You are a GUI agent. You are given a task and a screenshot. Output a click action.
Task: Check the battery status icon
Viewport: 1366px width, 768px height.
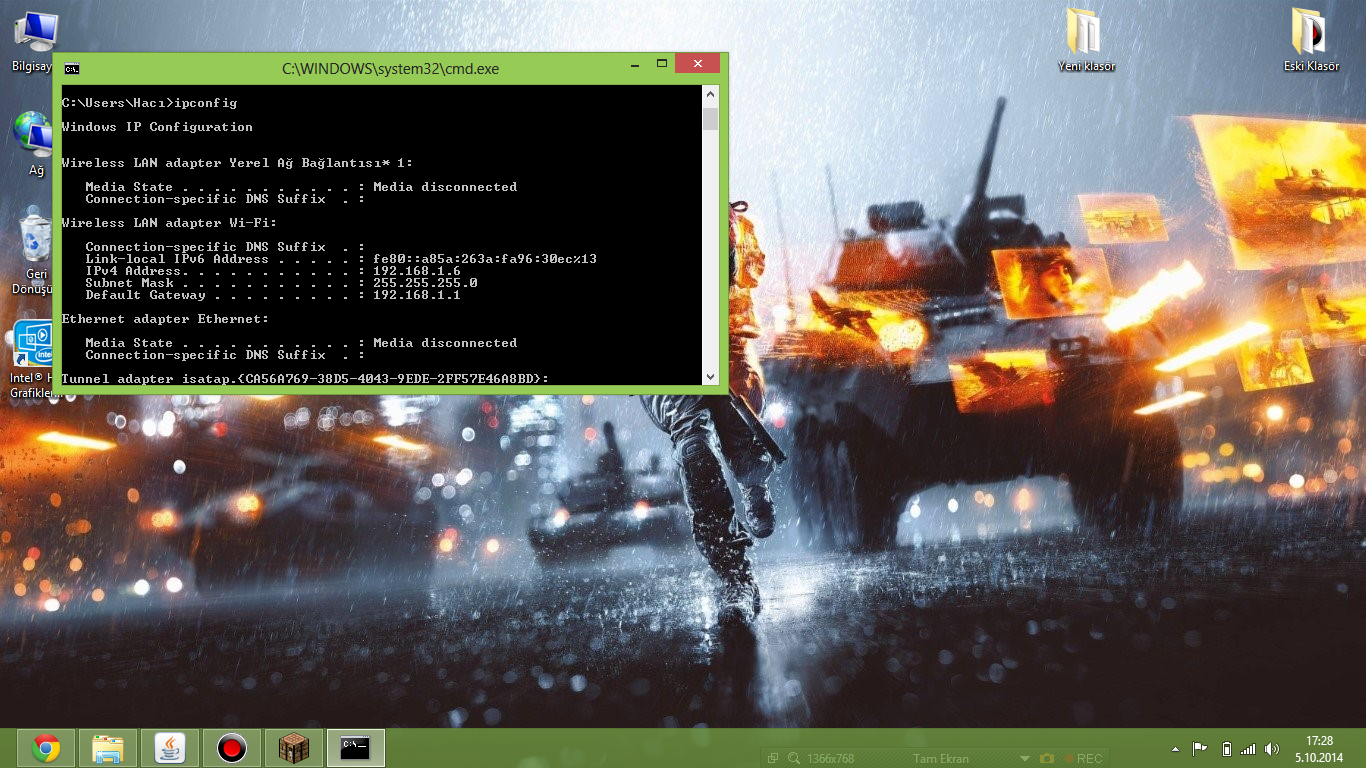(x=1227, y=749)
